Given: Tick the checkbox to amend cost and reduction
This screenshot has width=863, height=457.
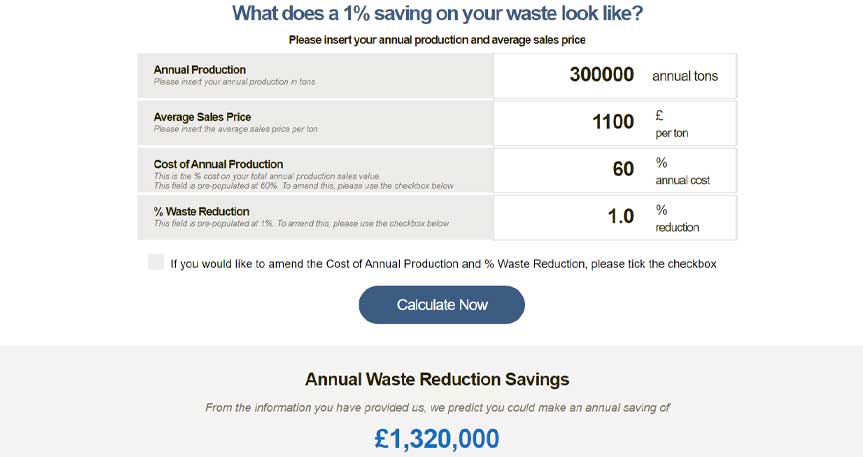Looking at the screenshot, I should pos(156,262).
